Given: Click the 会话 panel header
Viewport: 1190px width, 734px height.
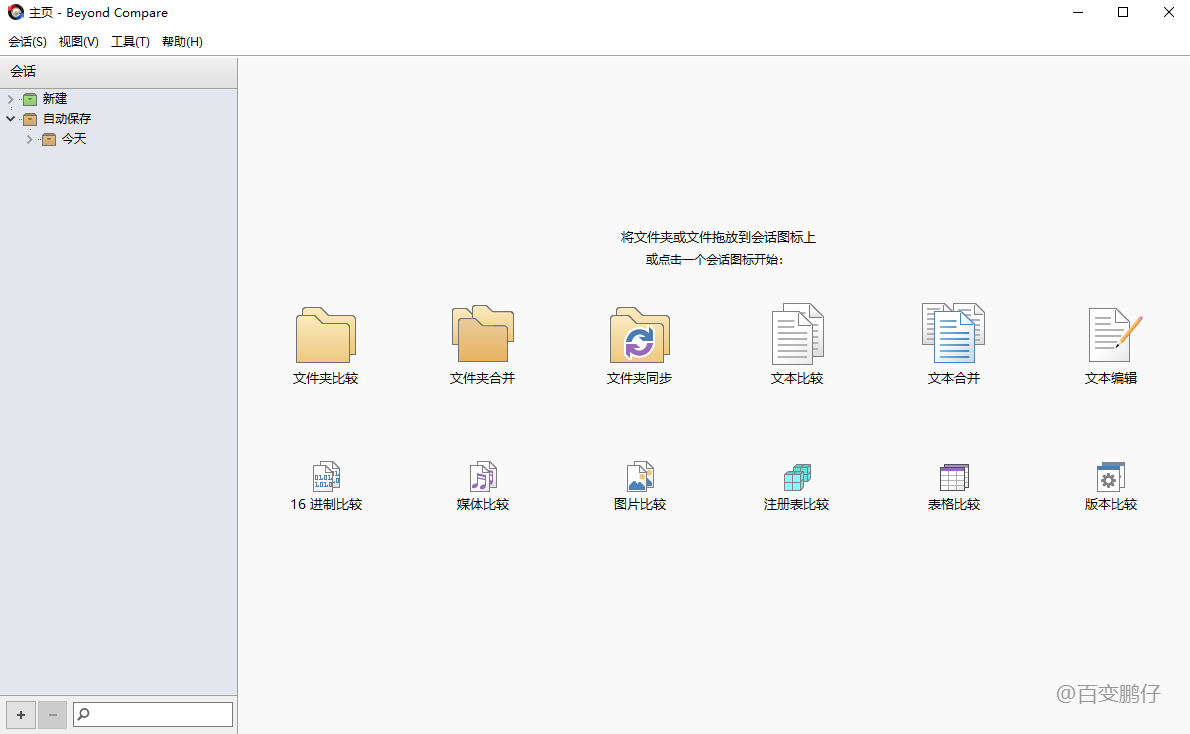Looking at the screenshot, I should click(118, 72).
